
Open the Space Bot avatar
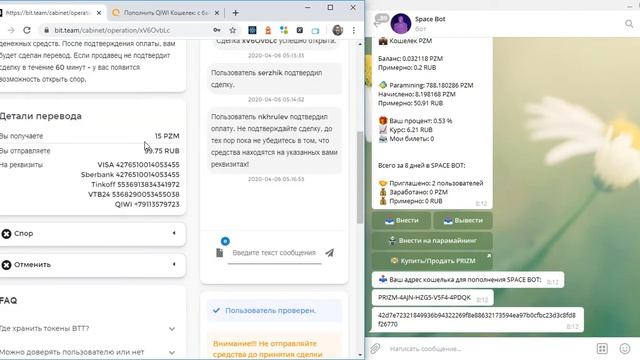401,23
